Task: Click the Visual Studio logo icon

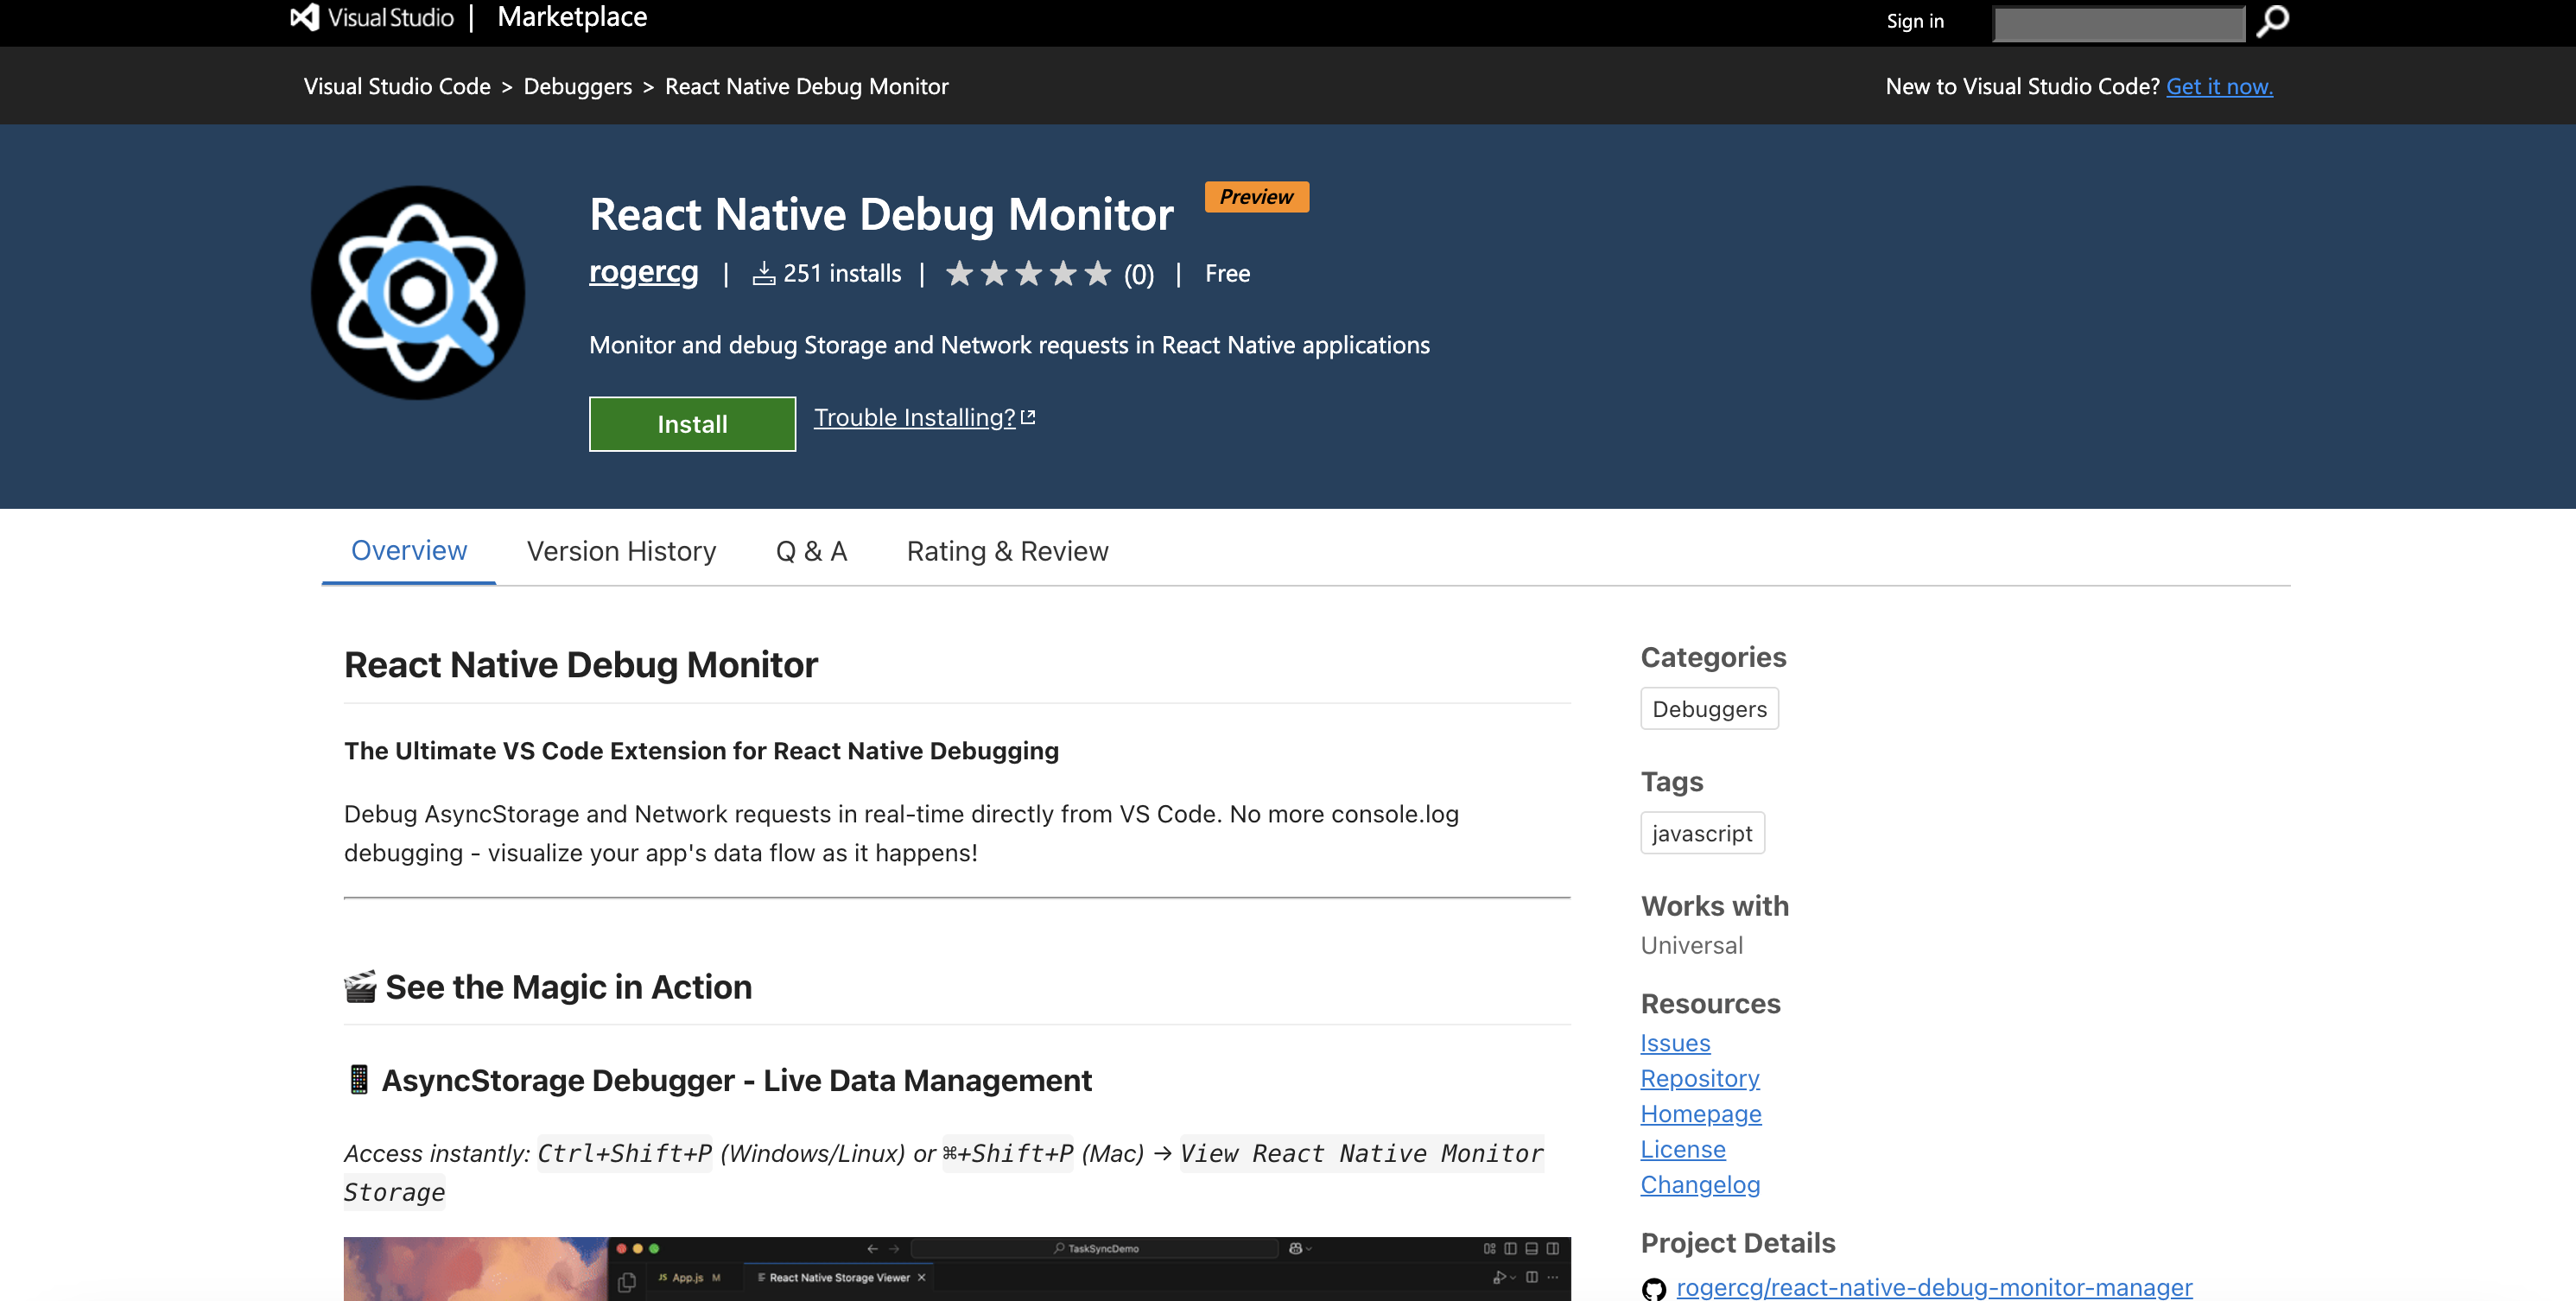Action: (304, 17)
